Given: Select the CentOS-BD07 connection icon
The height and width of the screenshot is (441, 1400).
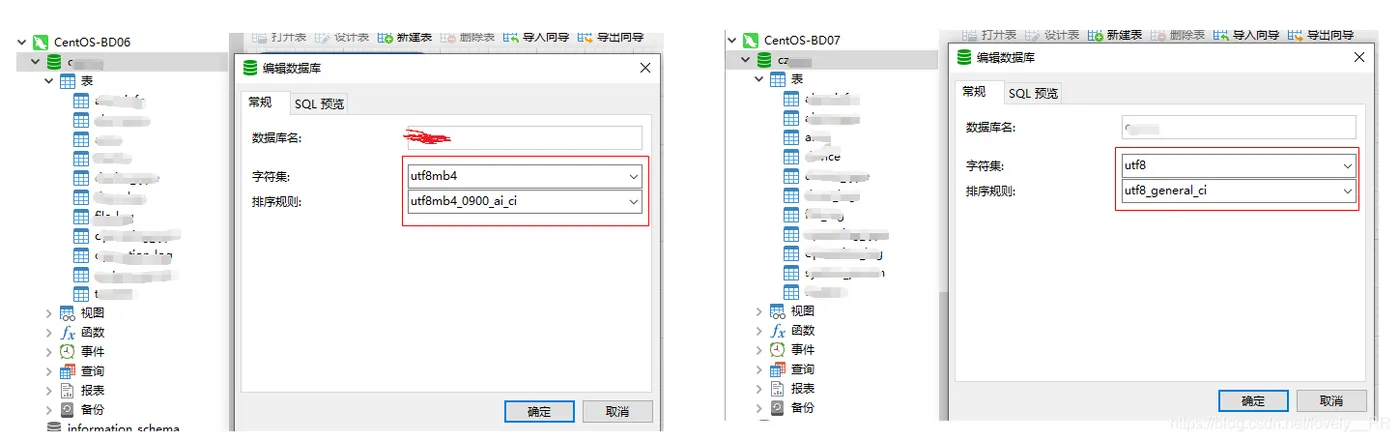Looking at the screenshot, I should click(752, 41).
